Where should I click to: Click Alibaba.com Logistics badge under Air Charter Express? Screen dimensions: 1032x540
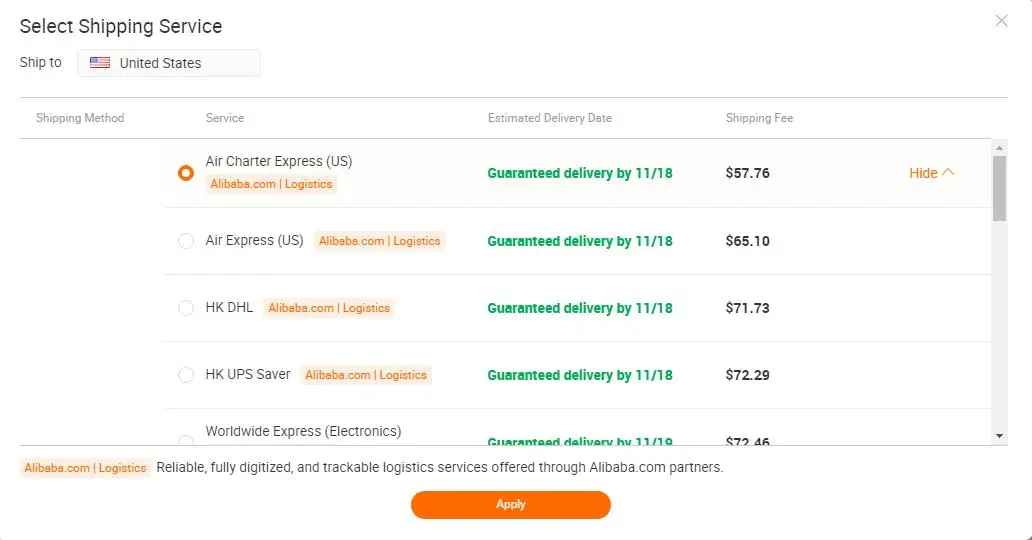click(x=271, y=184)
